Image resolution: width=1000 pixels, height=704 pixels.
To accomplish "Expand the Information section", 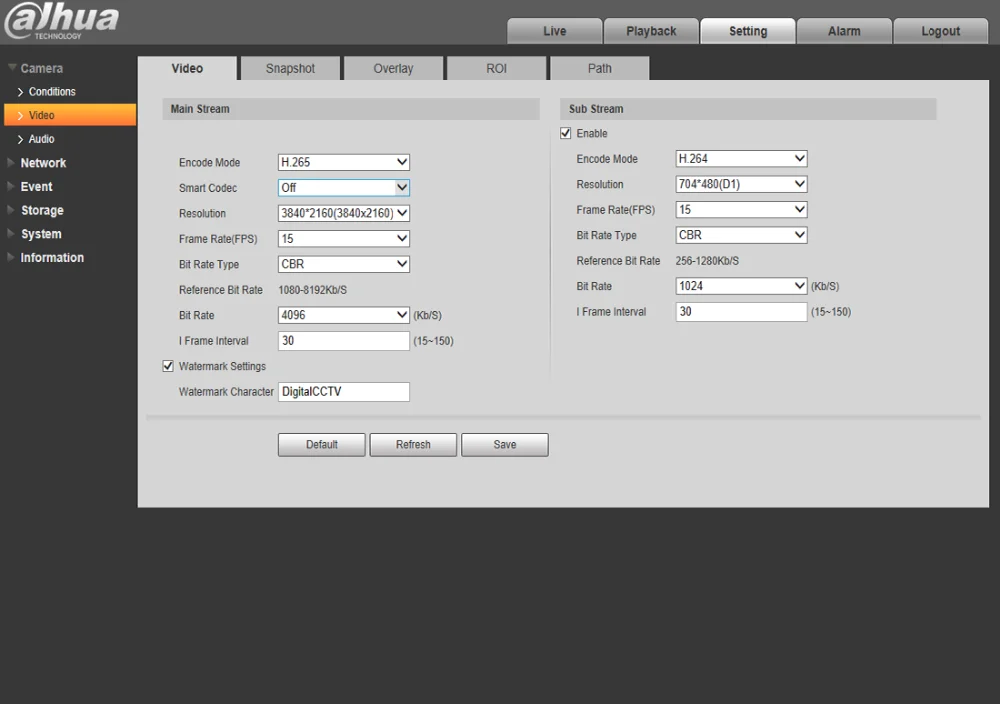I will [46, 258].
